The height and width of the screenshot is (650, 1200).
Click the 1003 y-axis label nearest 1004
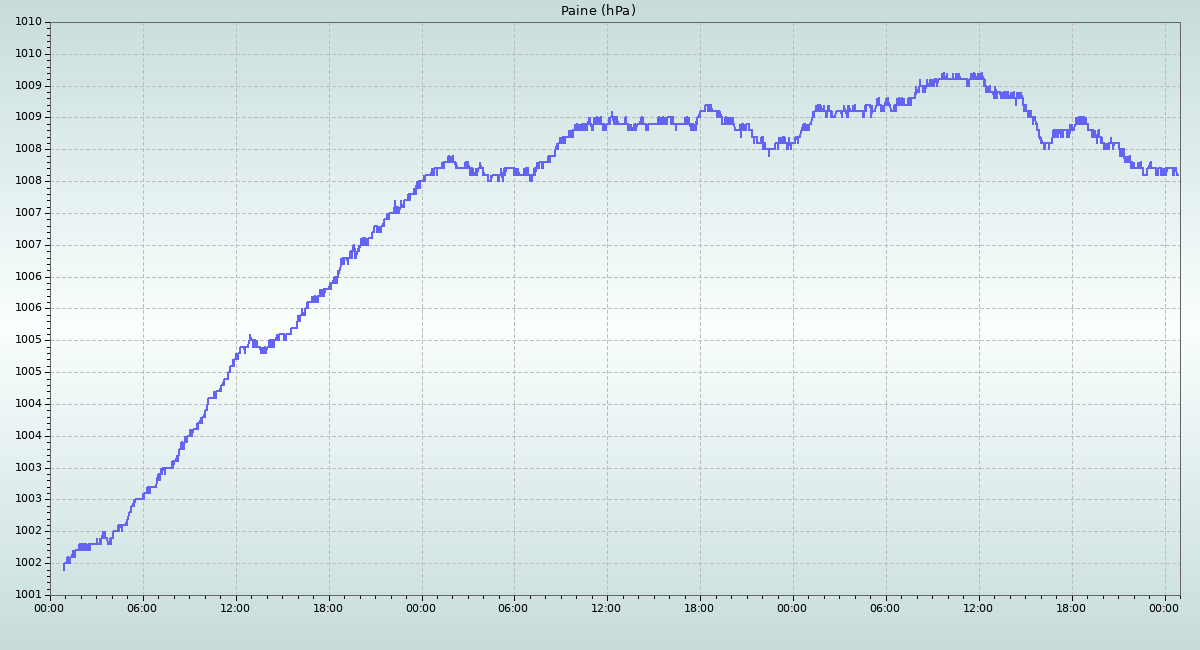[29, 468]
